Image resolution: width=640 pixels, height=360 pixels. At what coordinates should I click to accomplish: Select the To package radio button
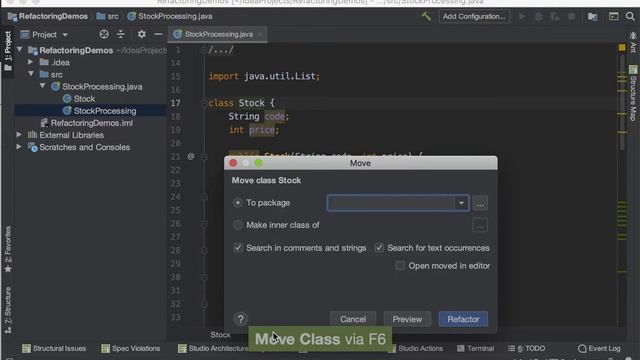coord(238,203)
